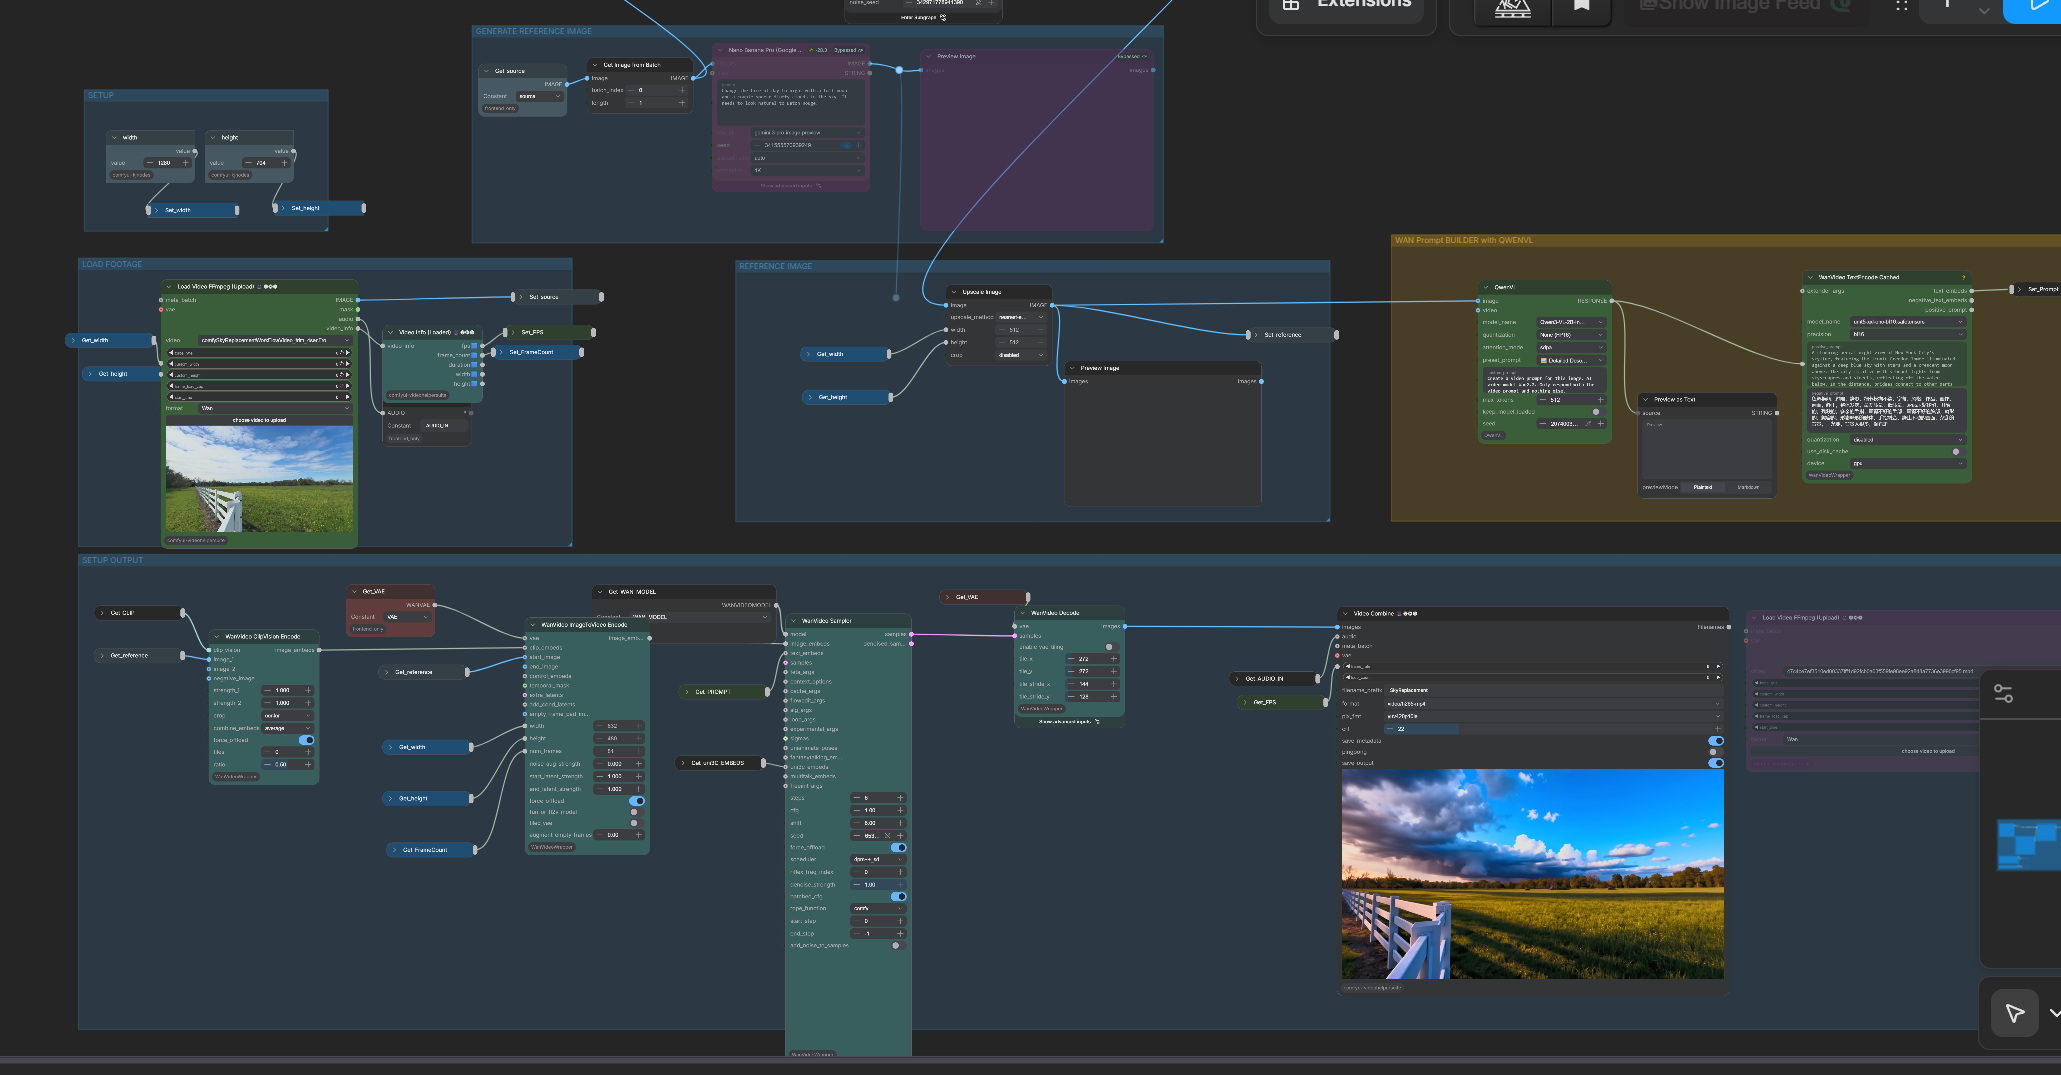
Task: Expand the Get_PROMPT node
Action: point(688,691)
